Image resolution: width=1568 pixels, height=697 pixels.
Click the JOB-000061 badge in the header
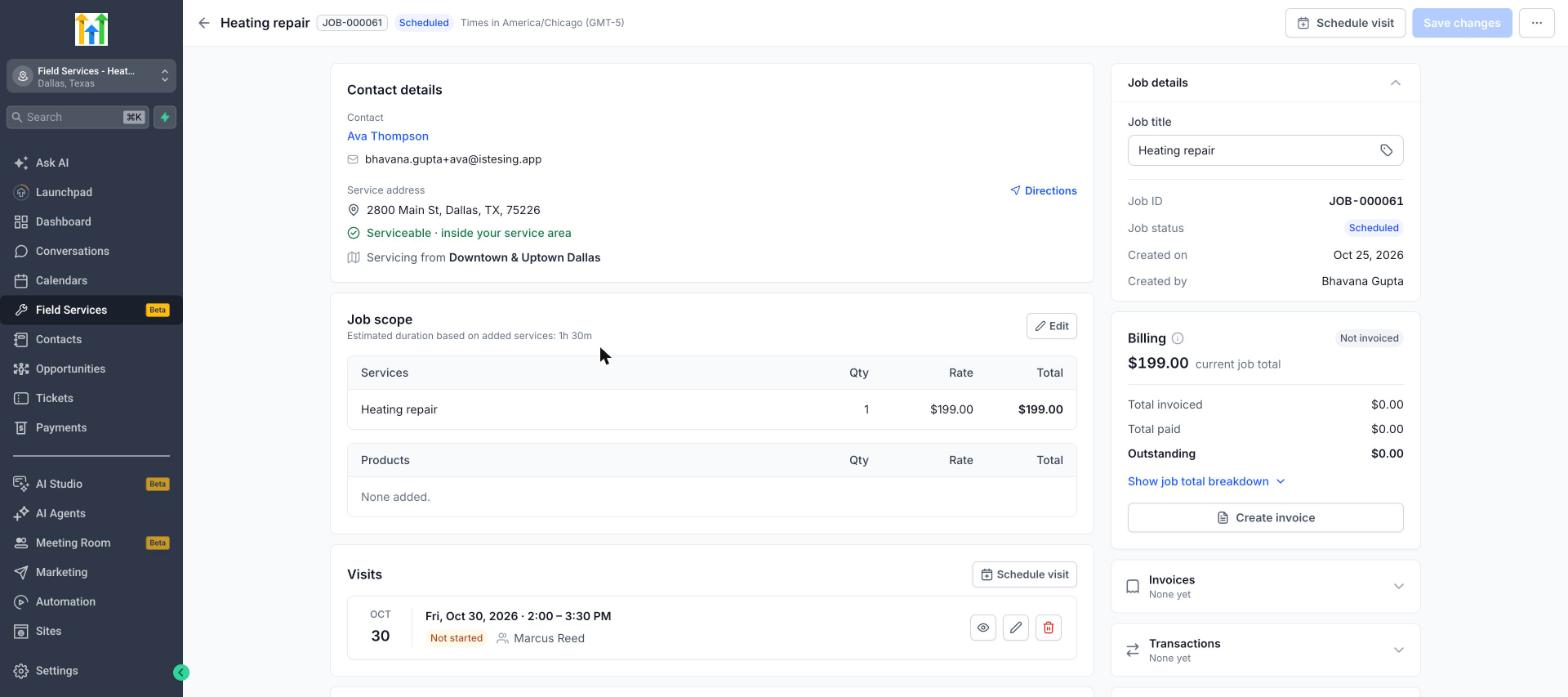[352, 22]
